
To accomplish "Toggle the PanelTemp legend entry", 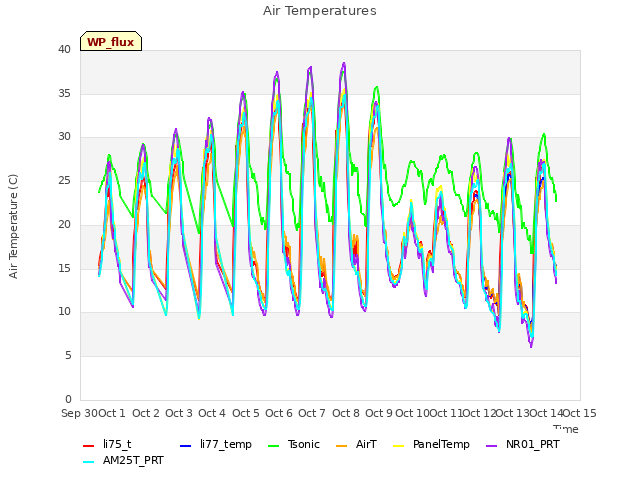I will (x=431, y=444).
